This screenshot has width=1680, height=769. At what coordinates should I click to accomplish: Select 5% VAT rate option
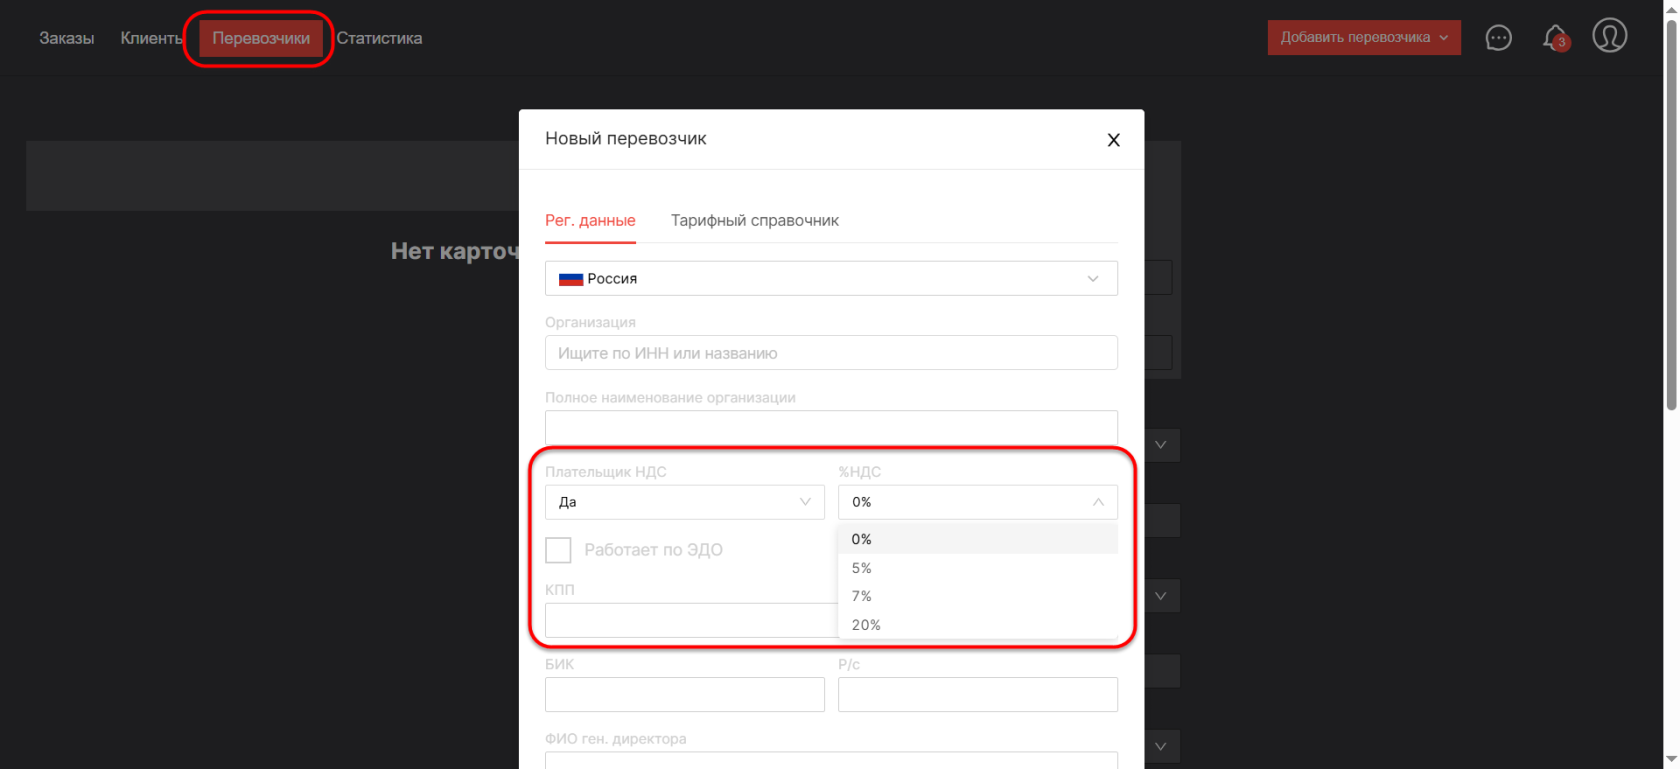point(862,568)
